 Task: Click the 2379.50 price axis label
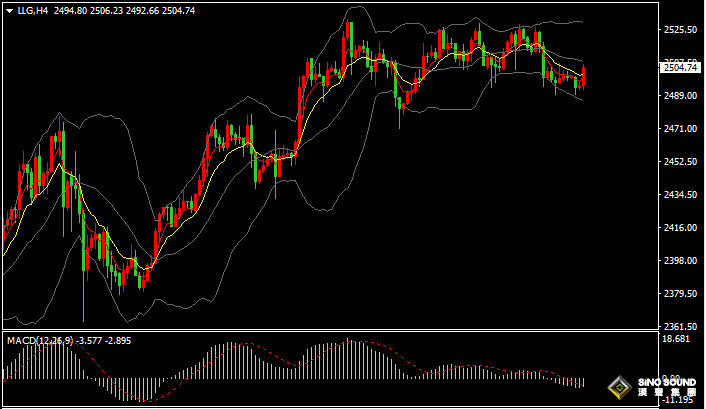click(x=680, y=294)
